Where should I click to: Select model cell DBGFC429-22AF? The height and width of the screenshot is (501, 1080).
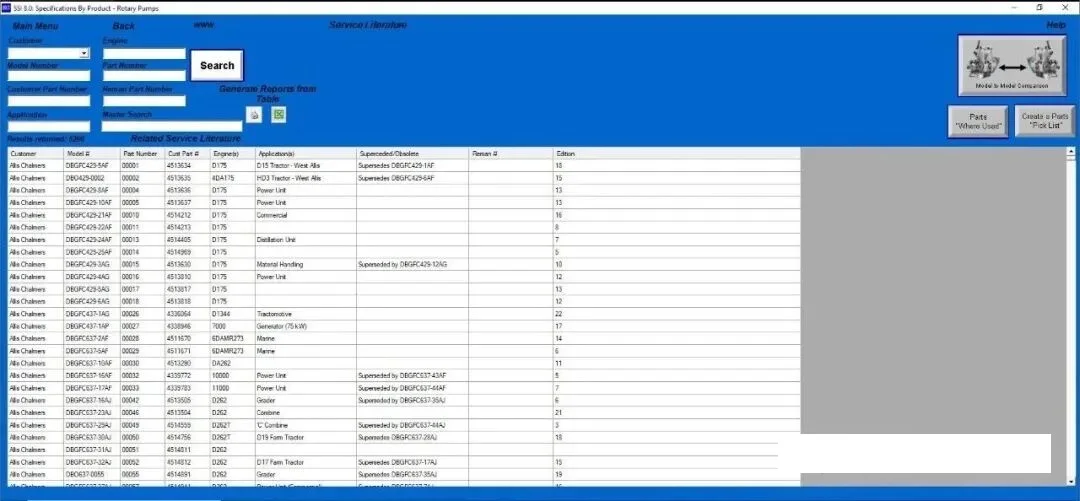[92, 227]
